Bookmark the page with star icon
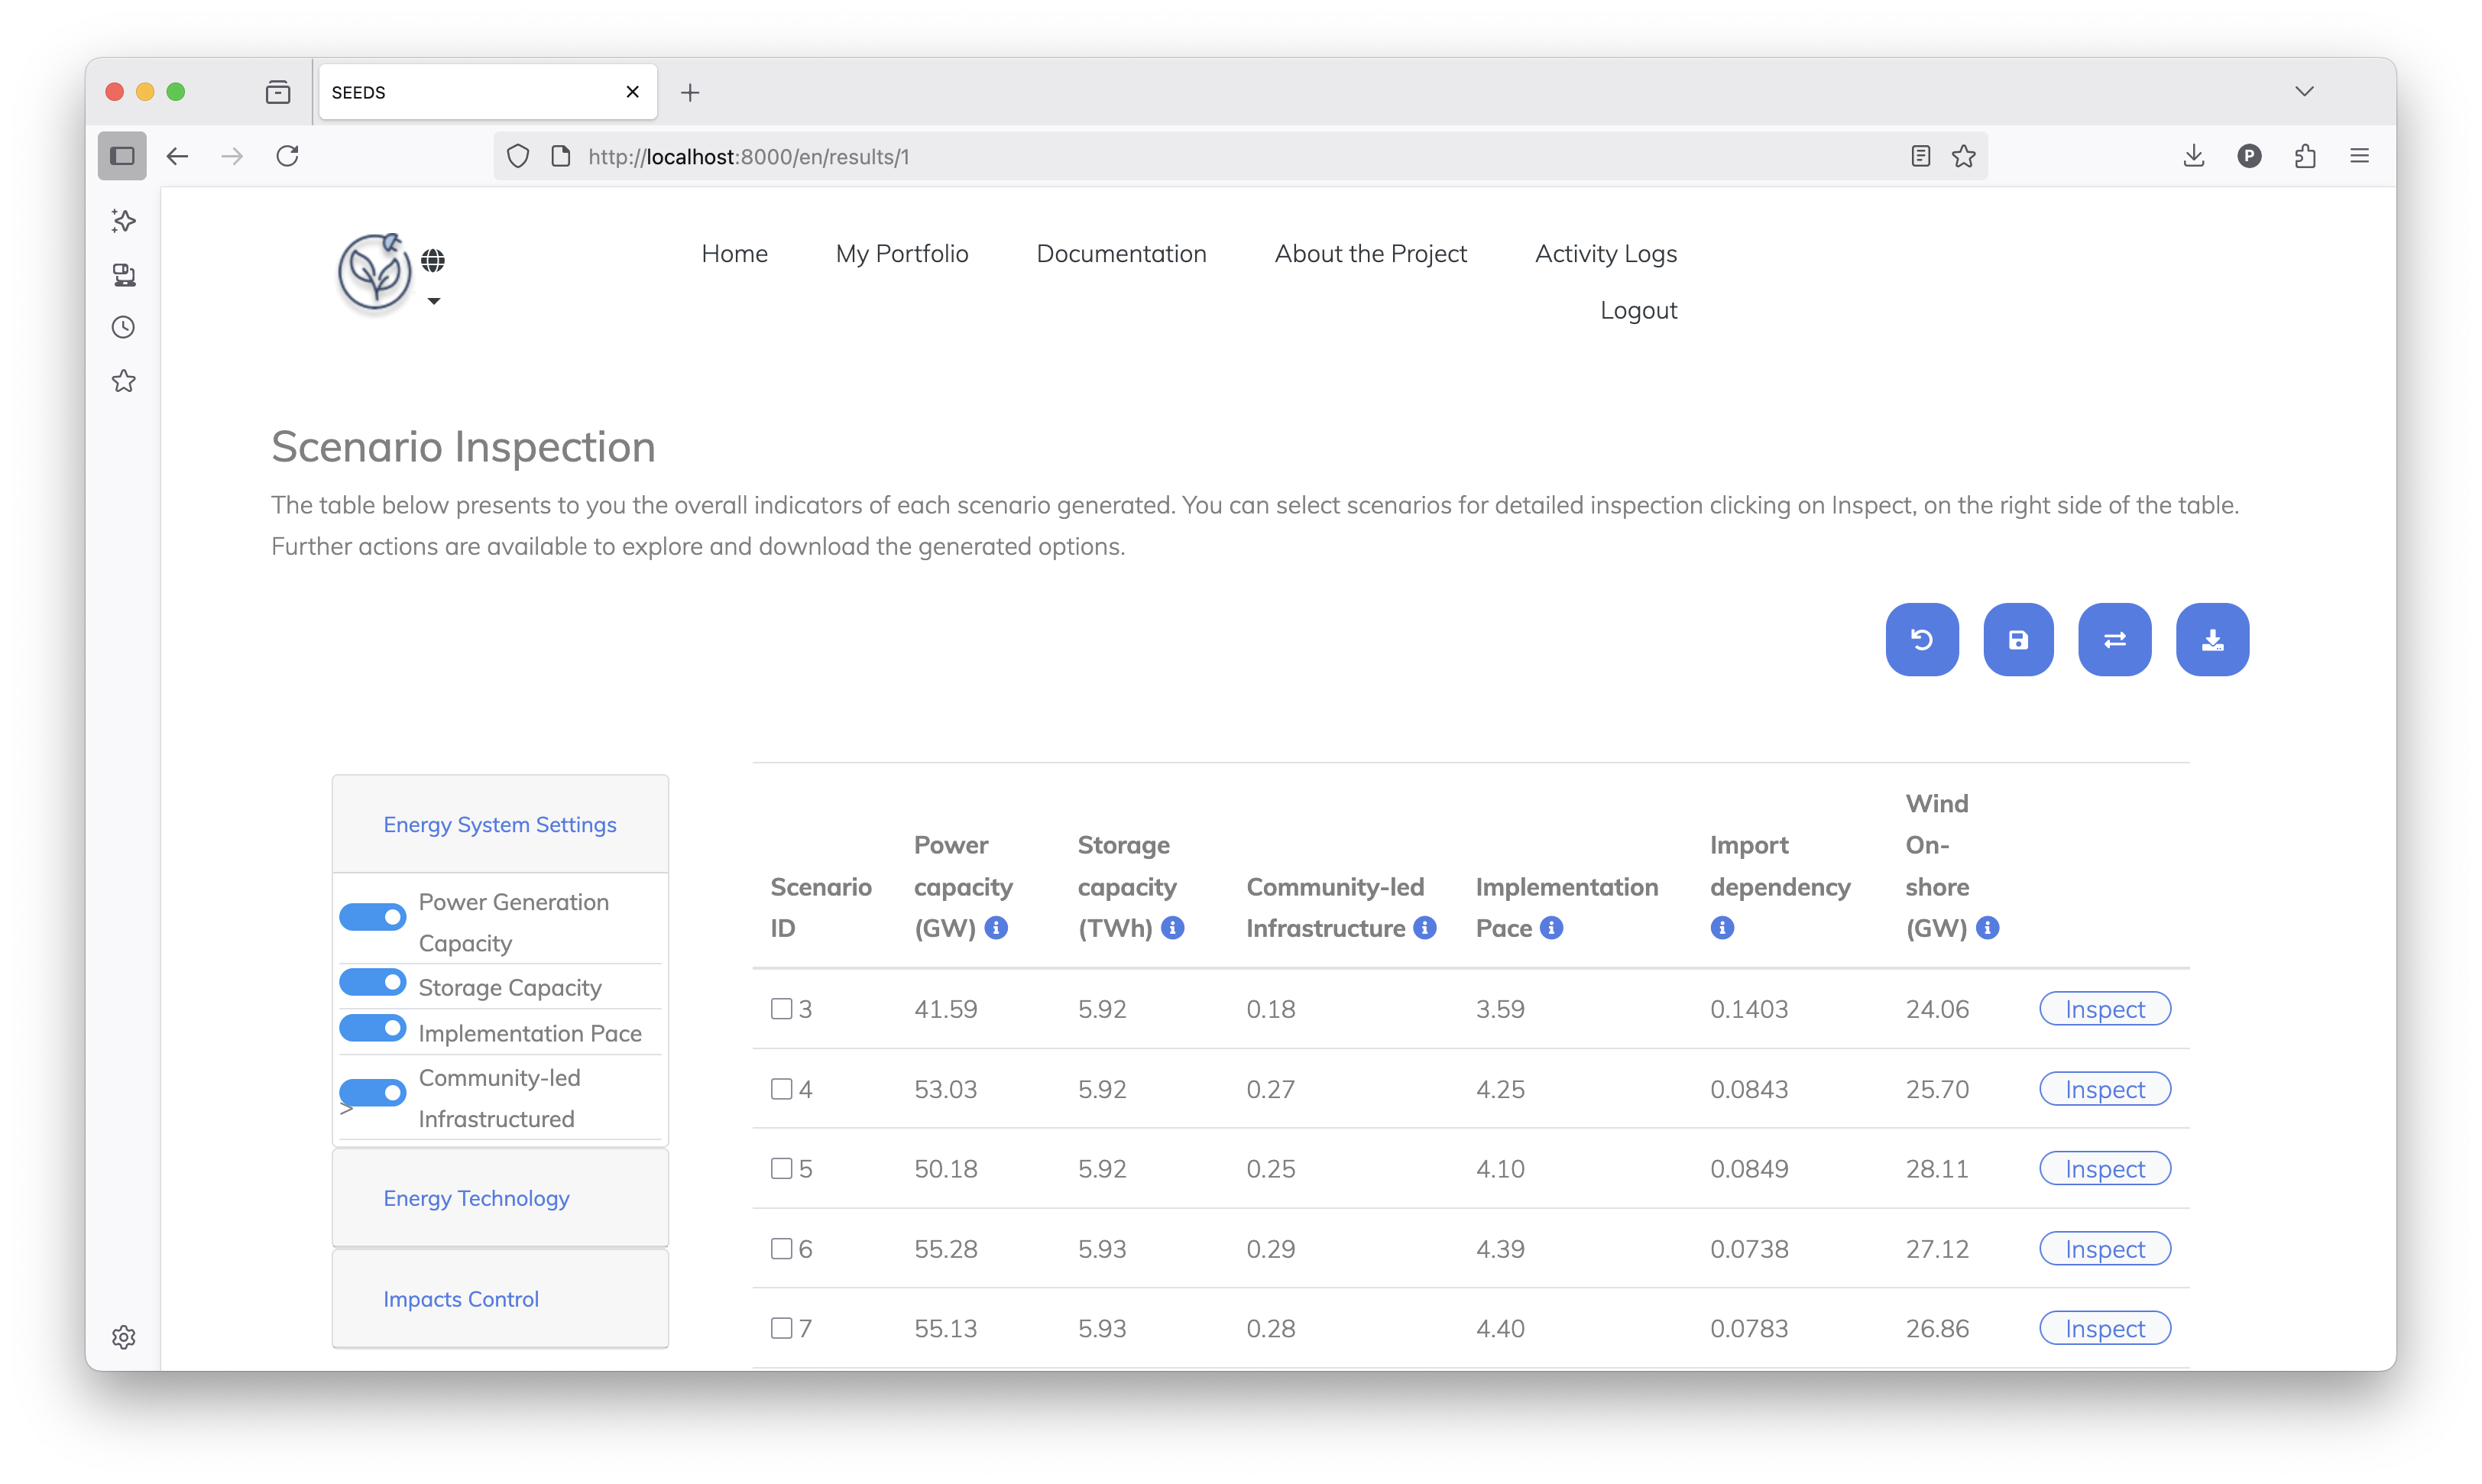The width and height of the screenshot is (2482, 1484). click(x=1964, y=156)
